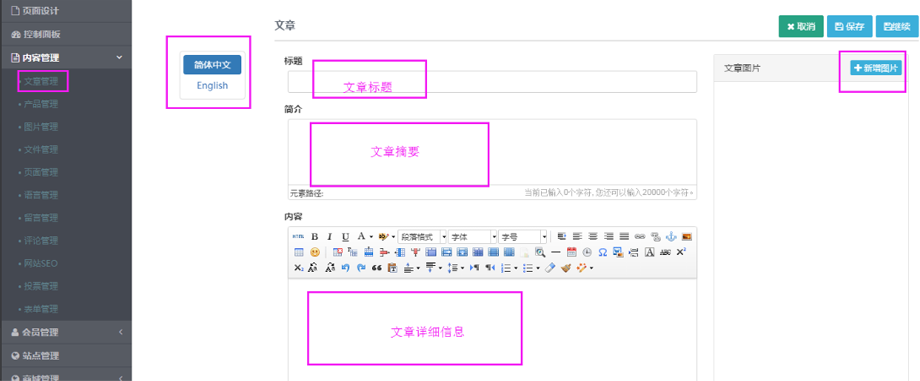Image resolution: width=920 pixels, height=381 pixels.
Task: Paste as plain text clipboard icon
Action: pyautogui.click(x=393, y=268)
